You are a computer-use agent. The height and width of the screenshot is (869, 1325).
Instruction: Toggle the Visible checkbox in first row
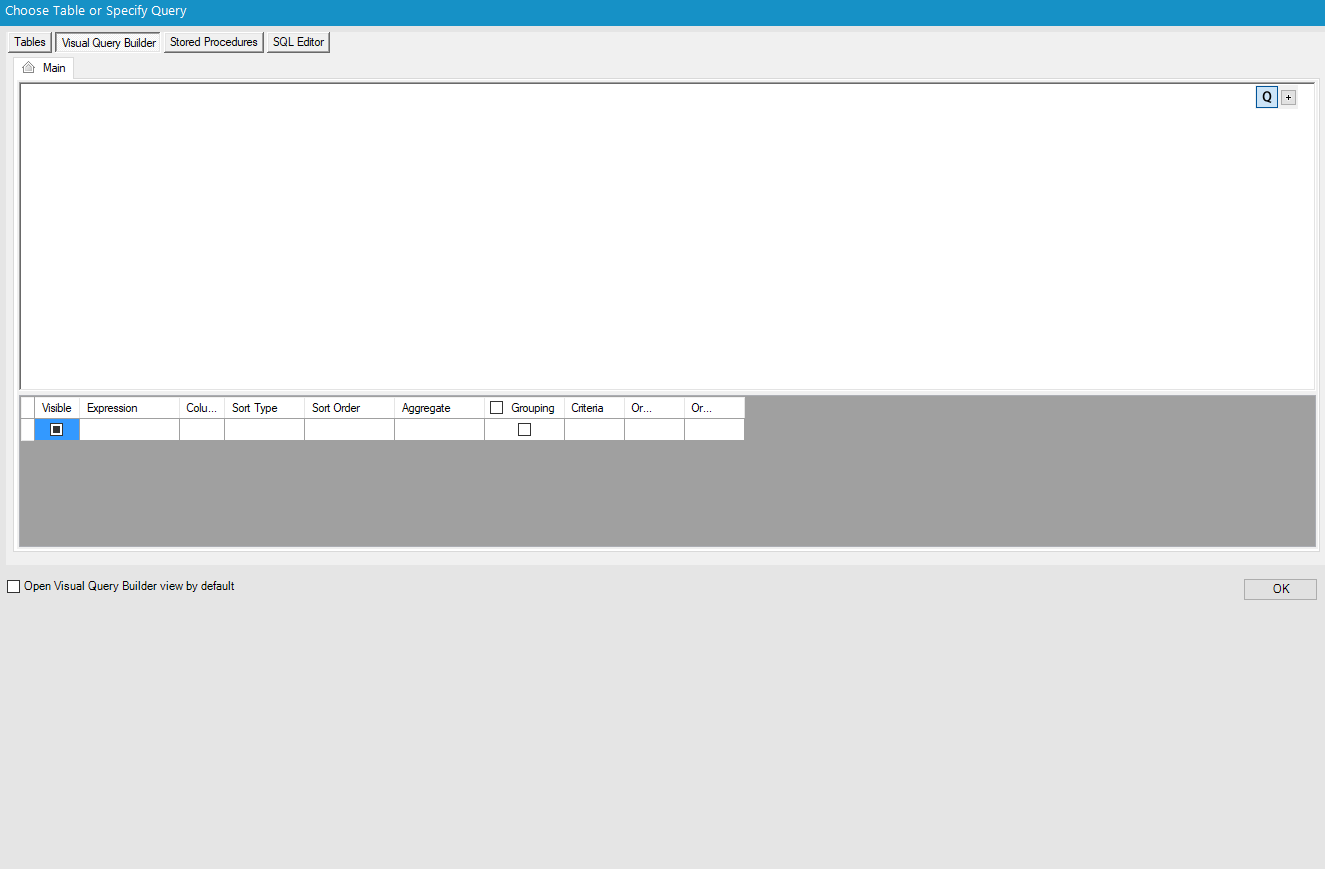click(57, 429)
